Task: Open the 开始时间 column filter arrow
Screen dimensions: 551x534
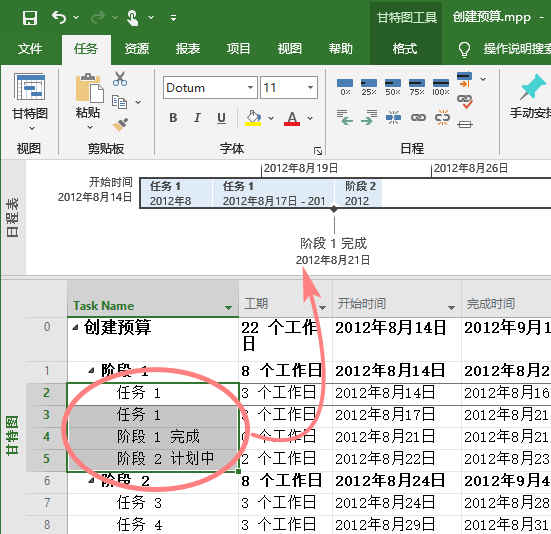Action: pyautogui.click(x=451, y=308)
